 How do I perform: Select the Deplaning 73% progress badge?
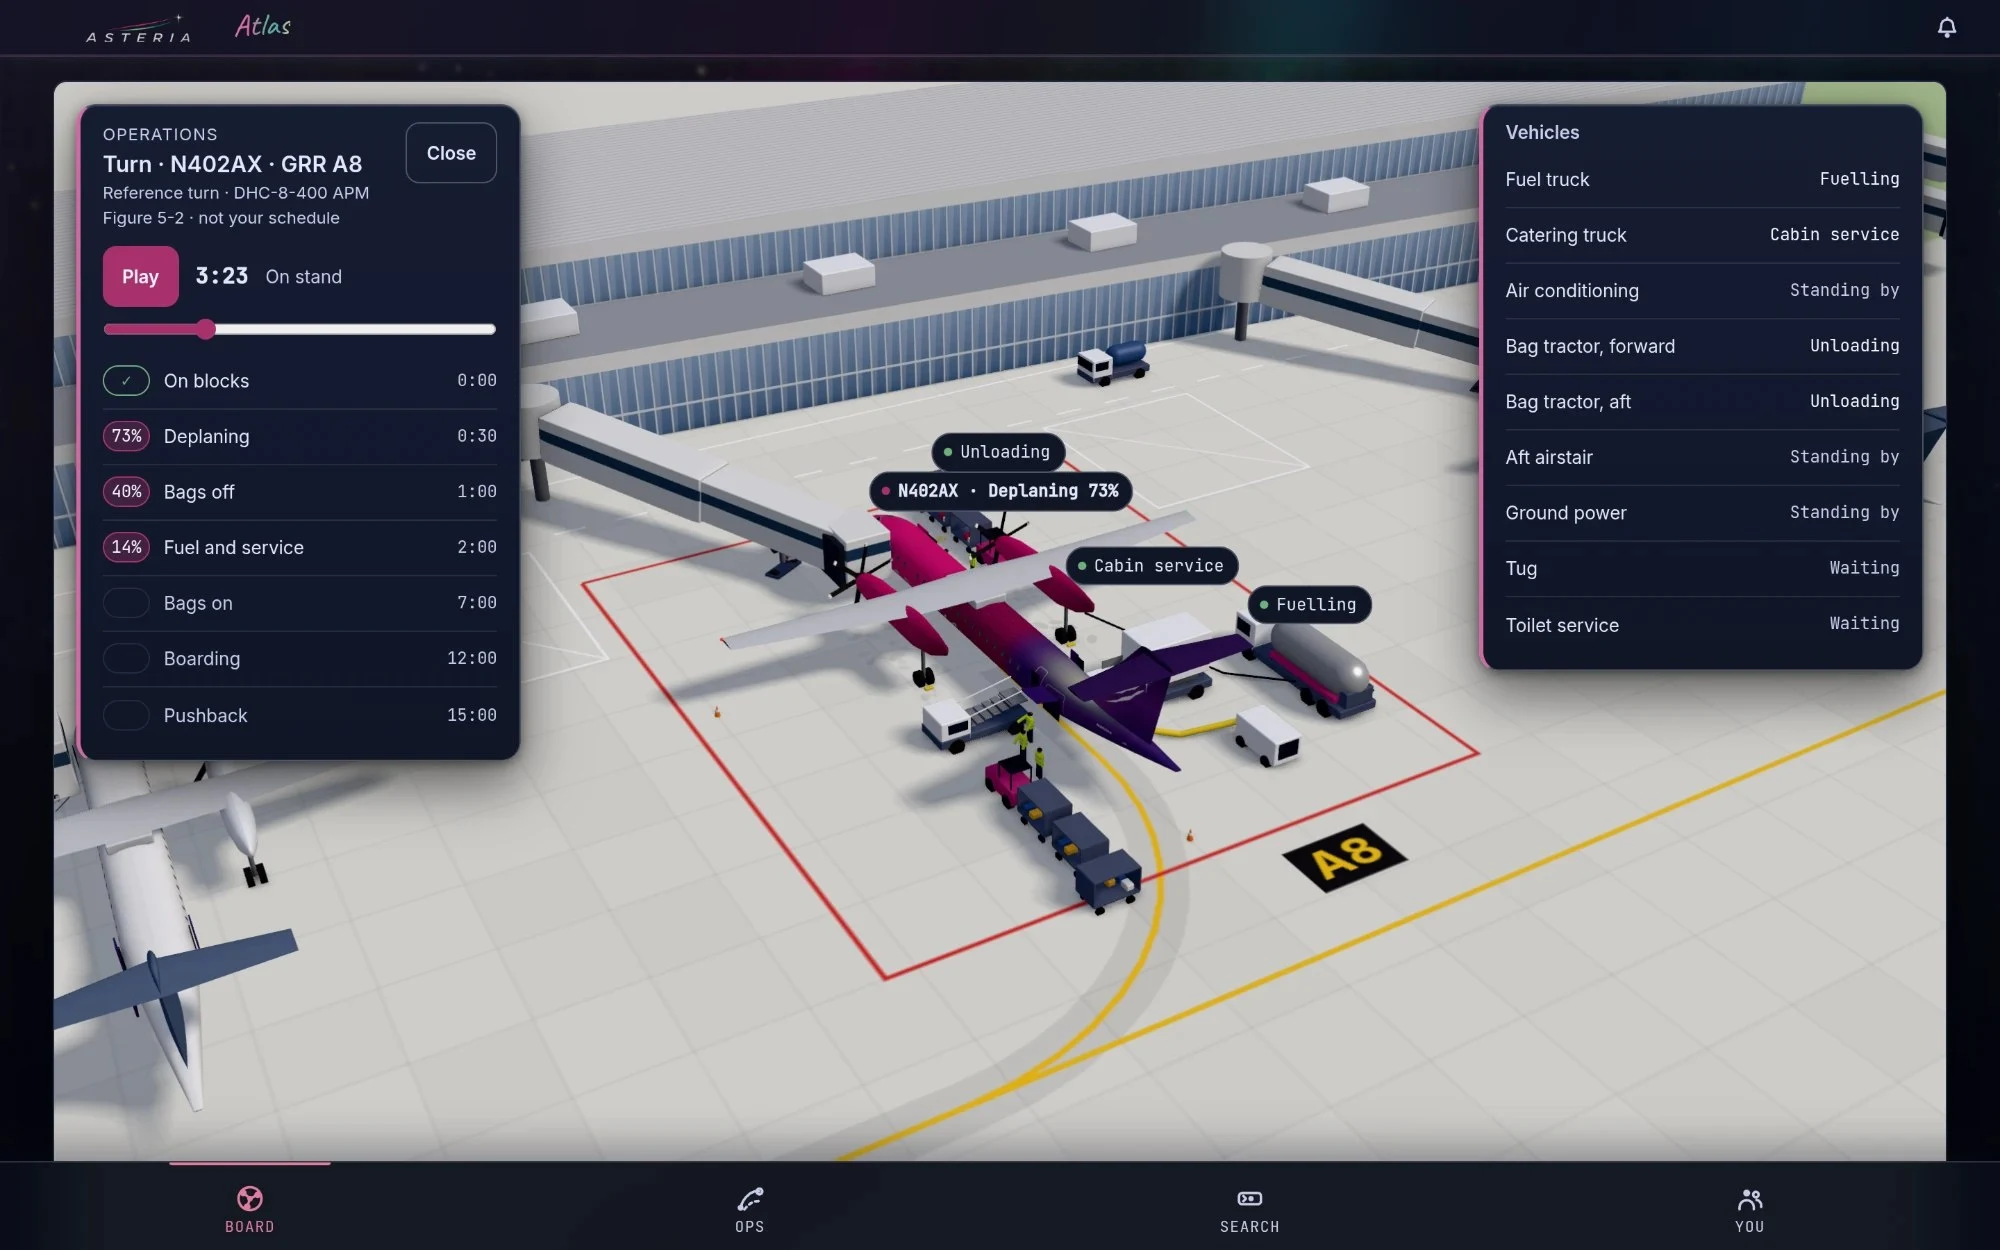pos(126,436)
